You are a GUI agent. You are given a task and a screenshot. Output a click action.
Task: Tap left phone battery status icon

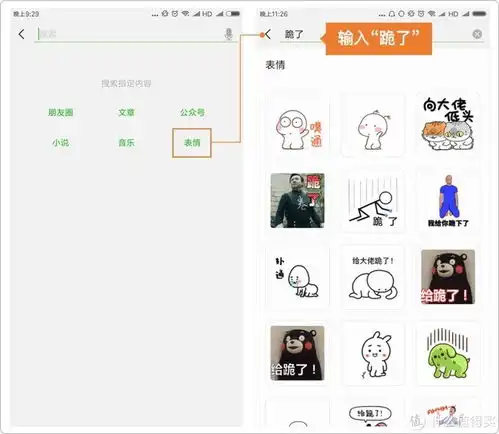[x=233, y=14]
